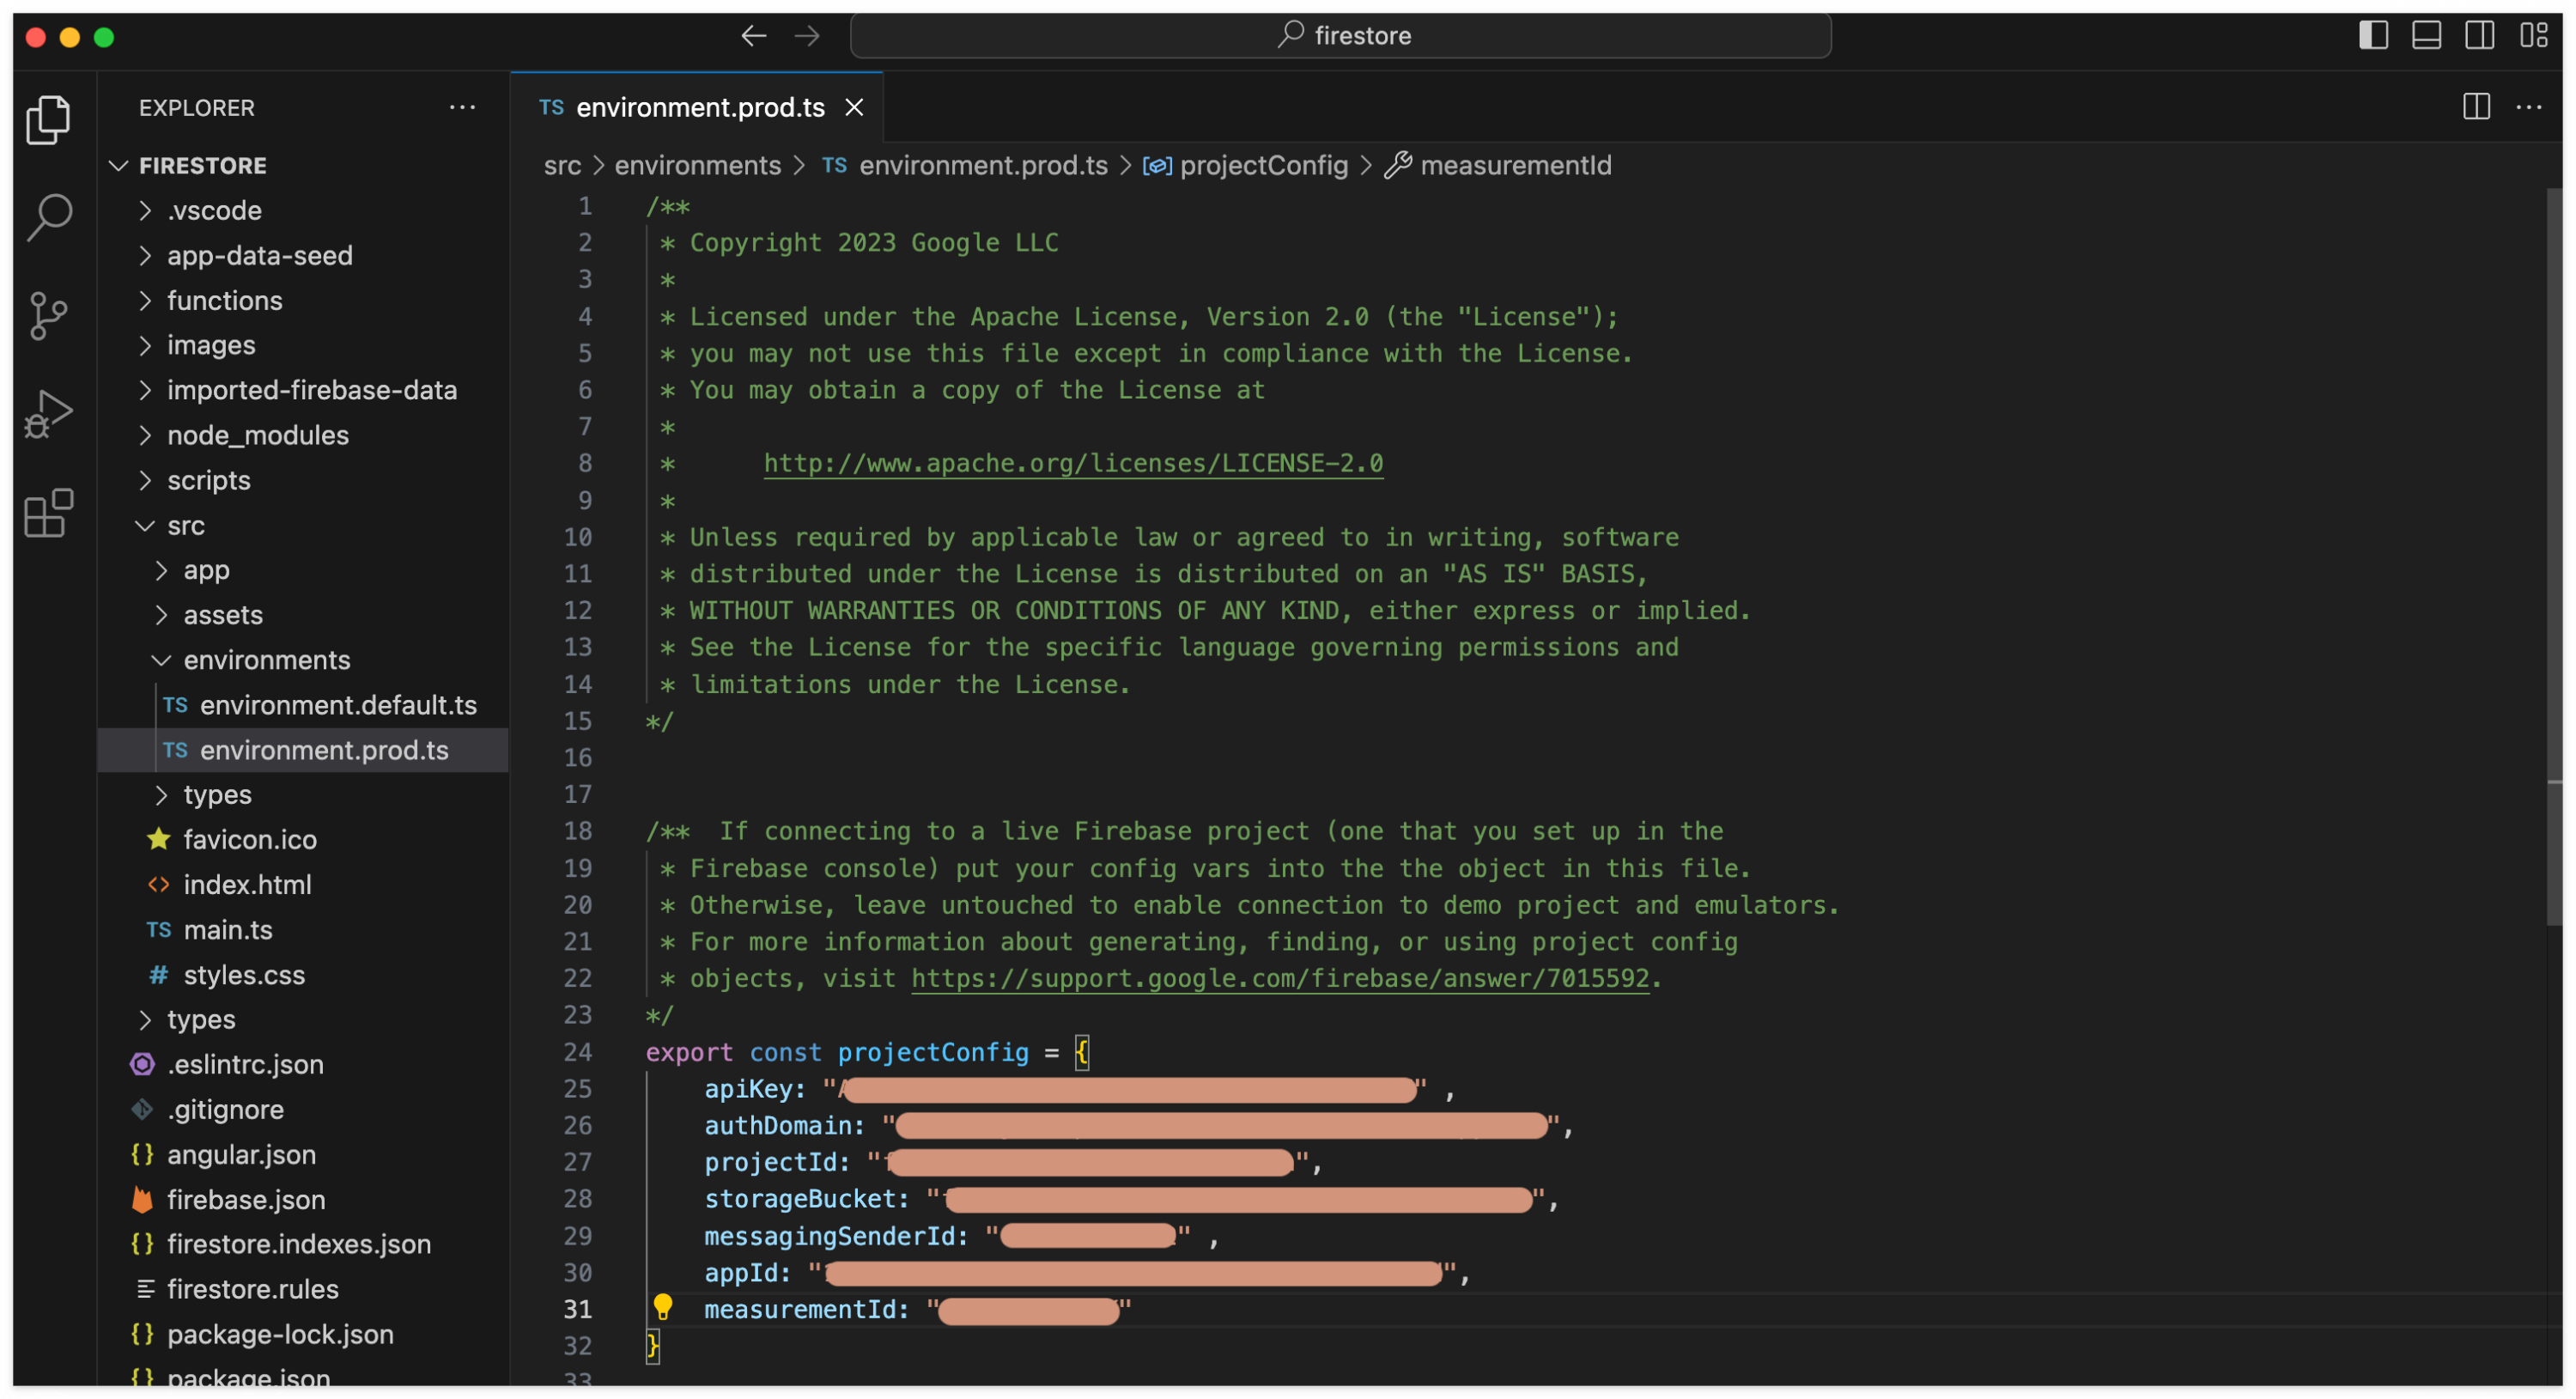
Task: Toggle the primary side bar
Action: (2373, 36)
